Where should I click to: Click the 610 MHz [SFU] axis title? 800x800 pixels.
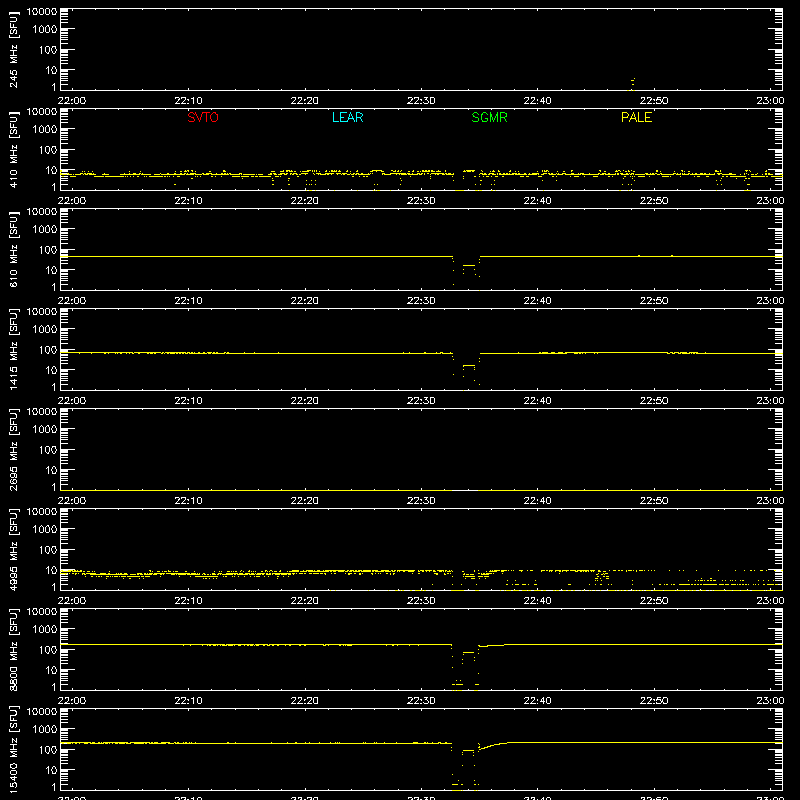[13, 249]
